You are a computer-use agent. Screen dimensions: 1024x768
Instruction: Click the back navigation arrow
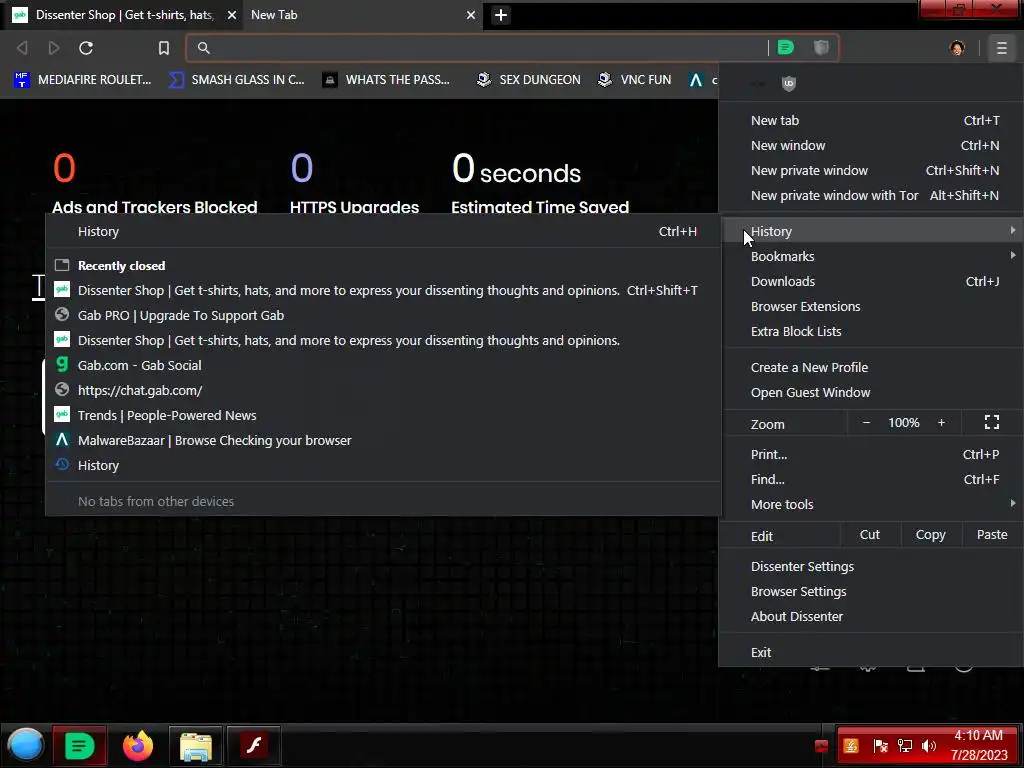pyautogui.click(x=22, y=48)
